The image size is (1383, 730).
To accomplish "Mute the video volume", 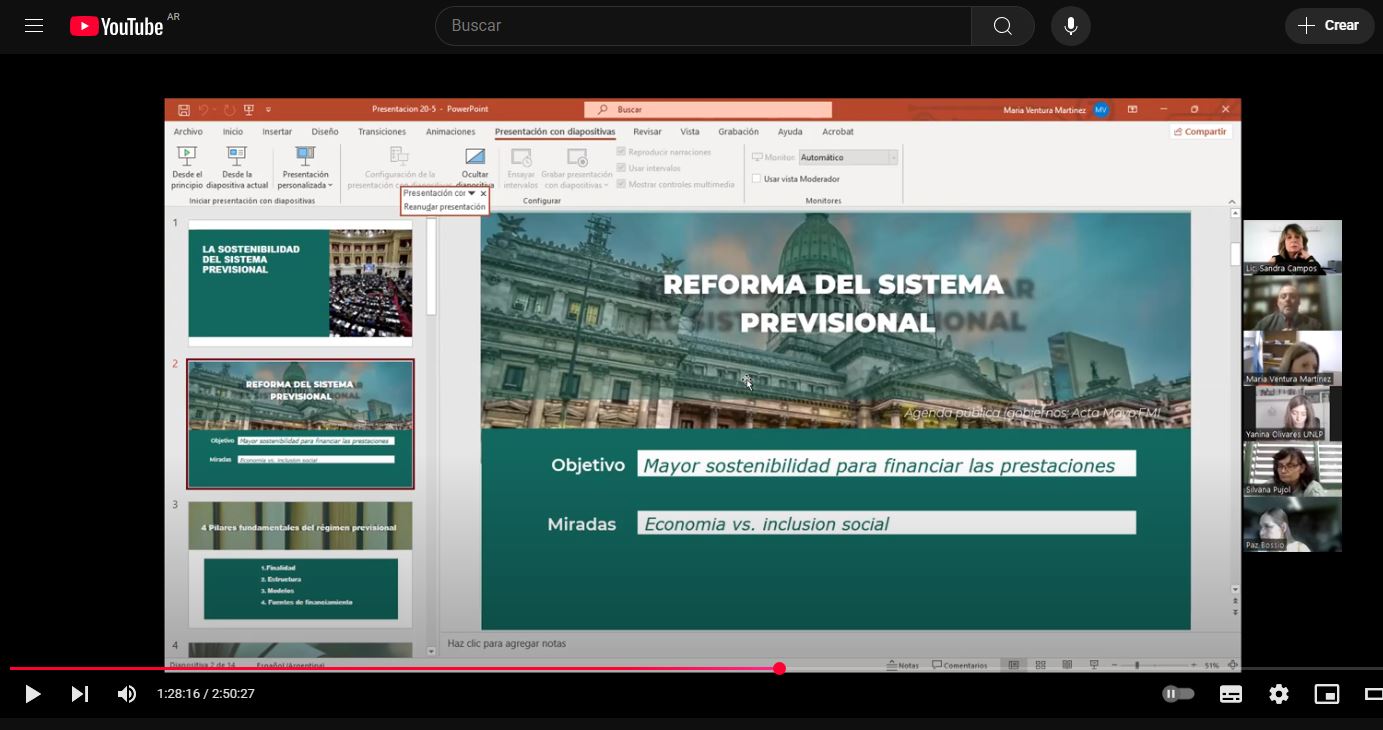I will pyautogui.click(x=127, y=694).
